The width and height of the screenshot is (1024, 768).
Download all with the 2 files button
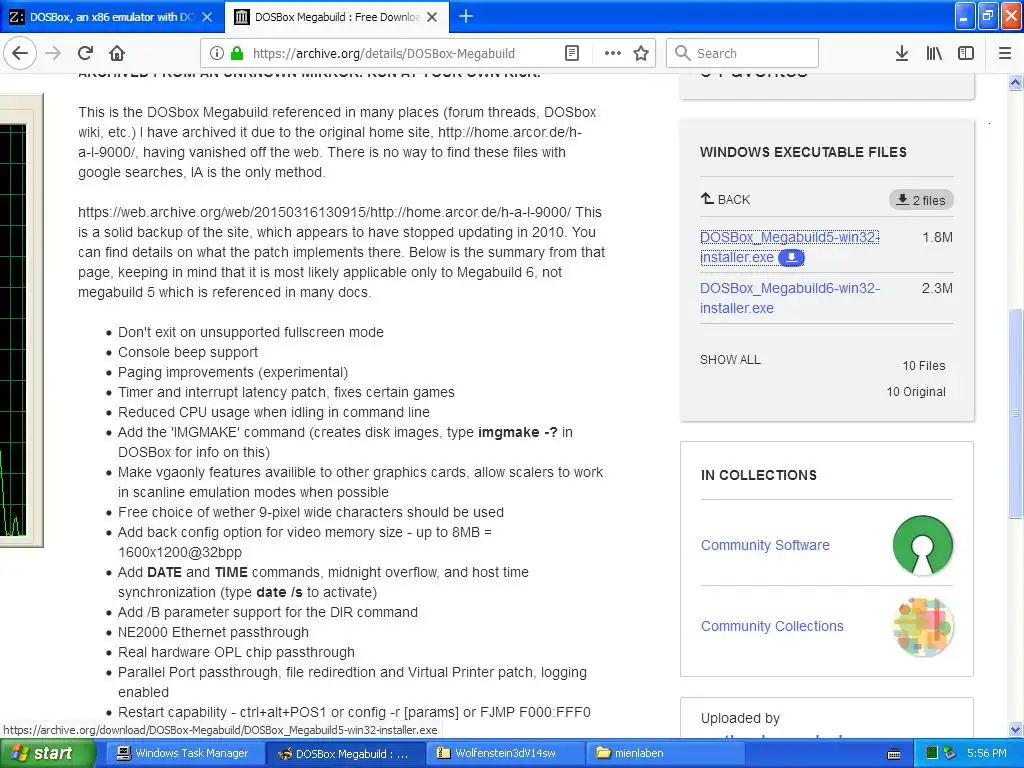click(x=921, y=200)
